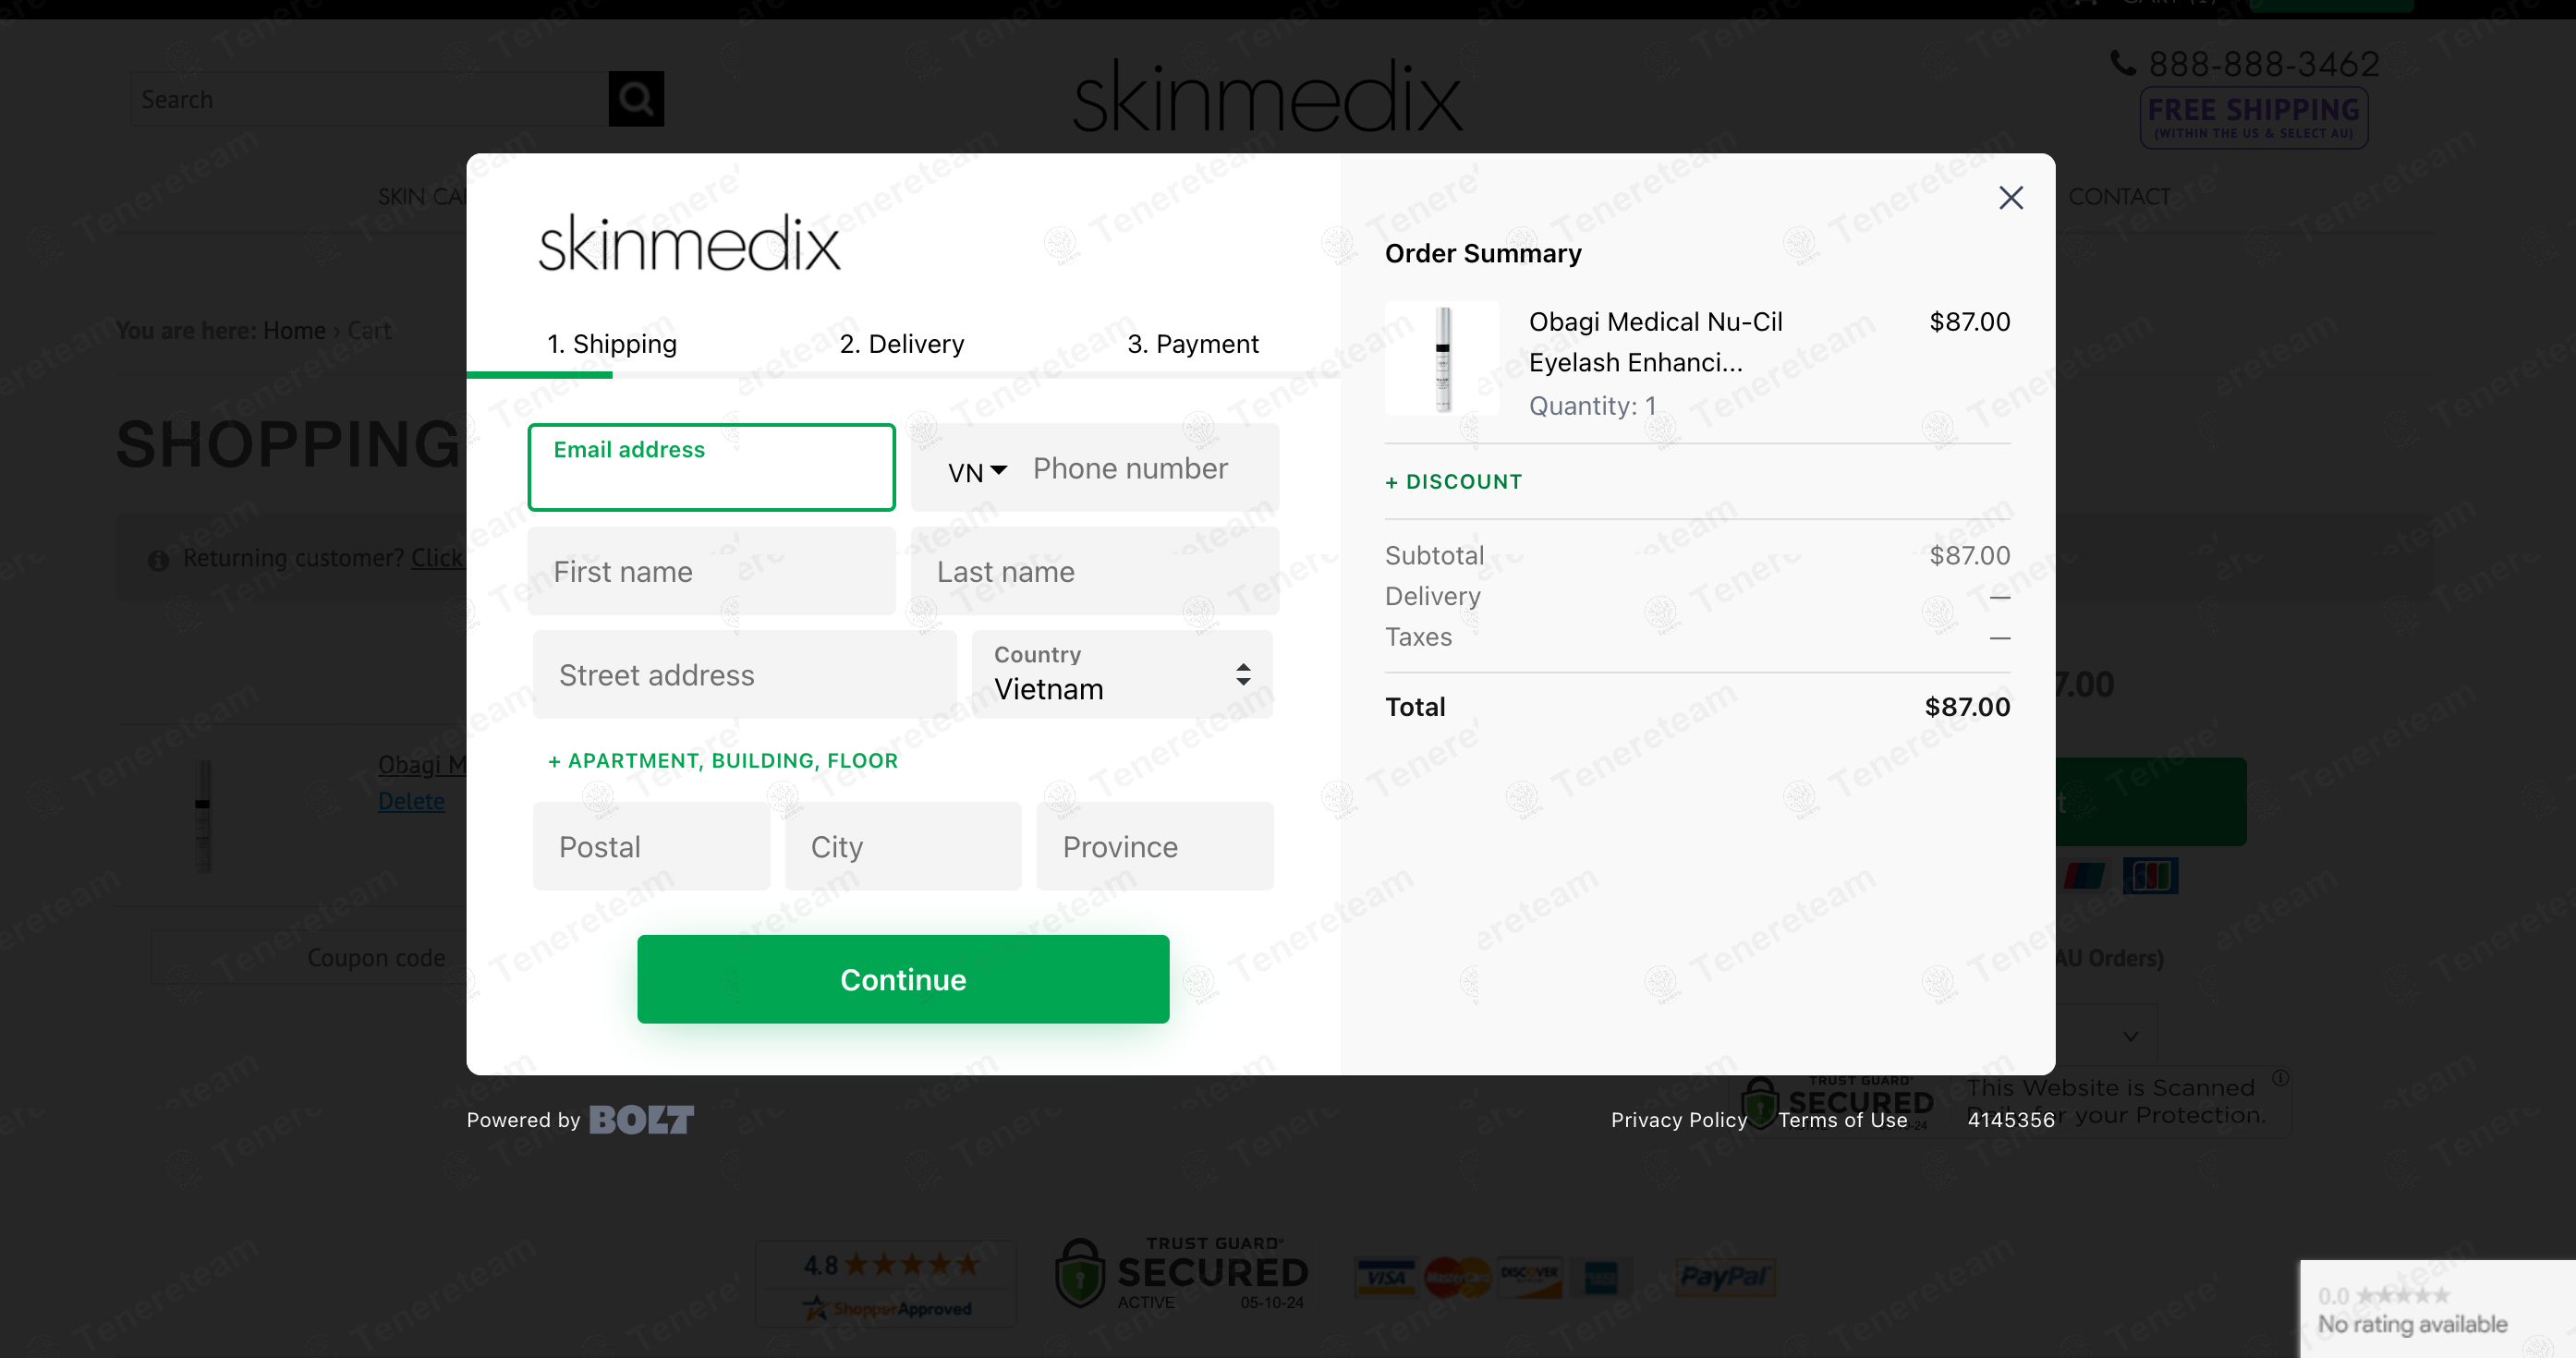The image size is (2576, 1358).
Task: Open the VN phone country code dropdown
Action: (977, 472)
